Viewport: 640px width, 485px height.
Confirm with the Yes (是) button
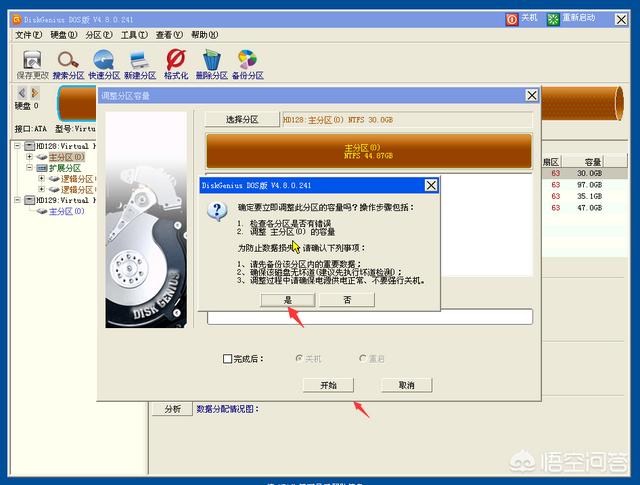(x=288, y=300)
